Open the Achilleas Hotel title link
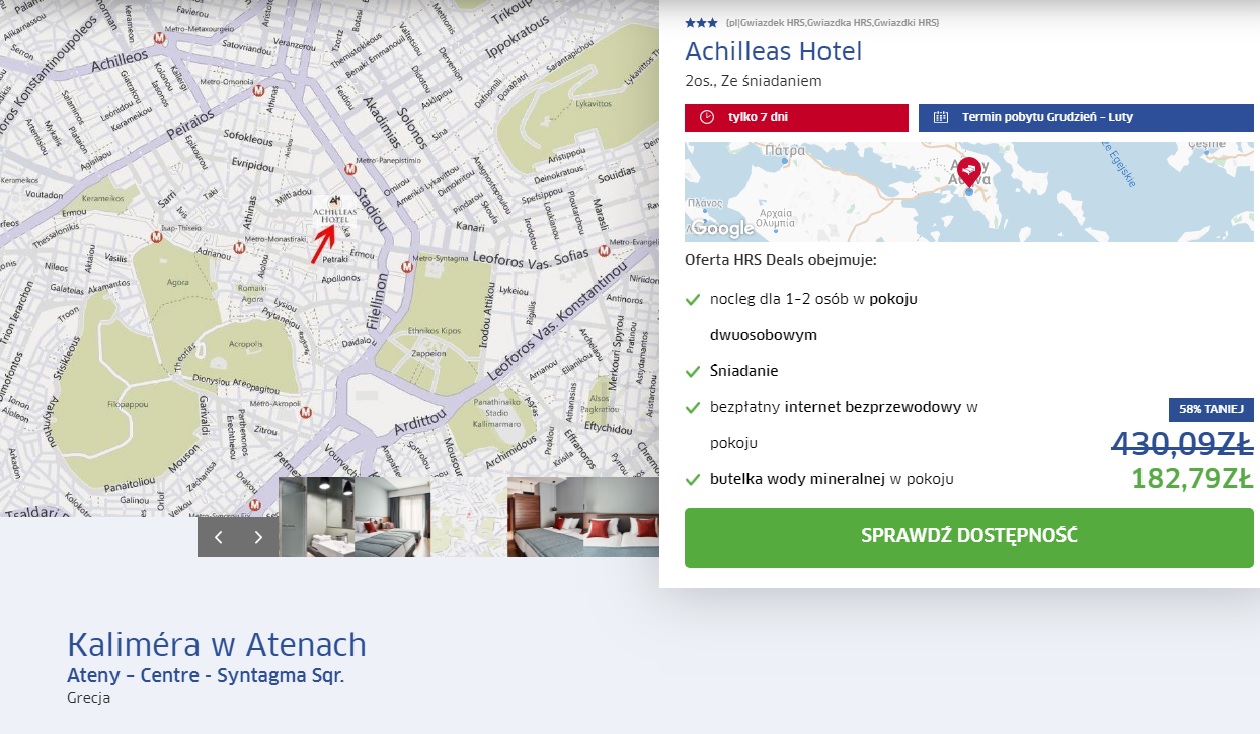Image resolution: width=1260 pixels, height=734 pixels. [x=774, y=51]
